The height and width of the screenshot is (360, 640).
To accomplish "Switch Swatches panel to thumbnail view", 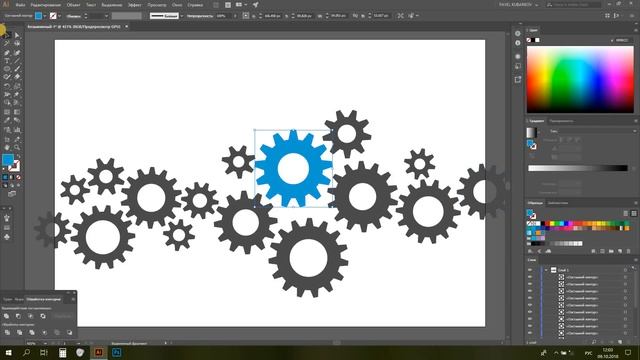I will pyautogui.click(x=634, y=213).
